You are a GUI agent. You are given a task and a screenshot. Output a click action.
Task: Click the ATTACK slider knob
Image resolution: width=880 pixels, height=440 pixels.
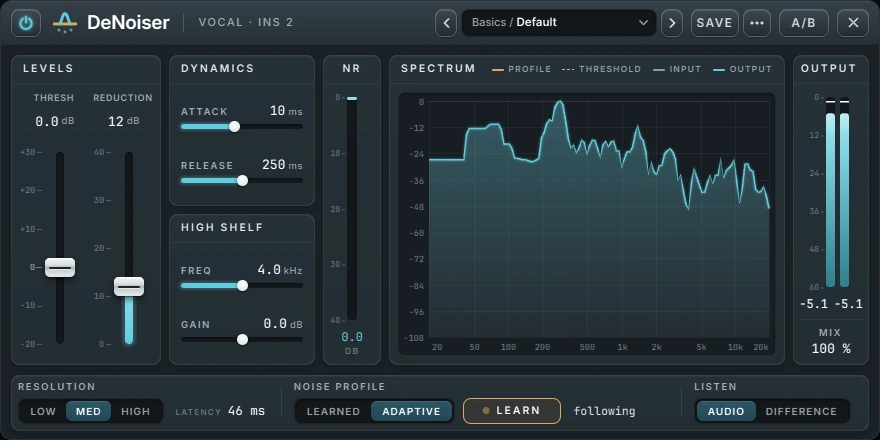(235, 127)
